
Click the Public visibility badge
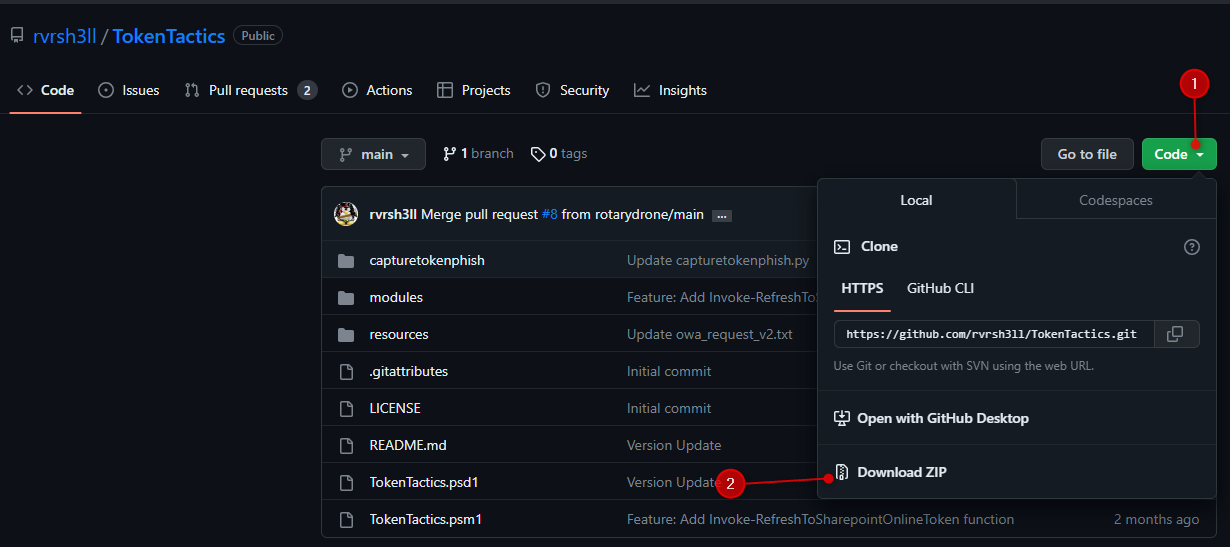[x=258, y=36]
